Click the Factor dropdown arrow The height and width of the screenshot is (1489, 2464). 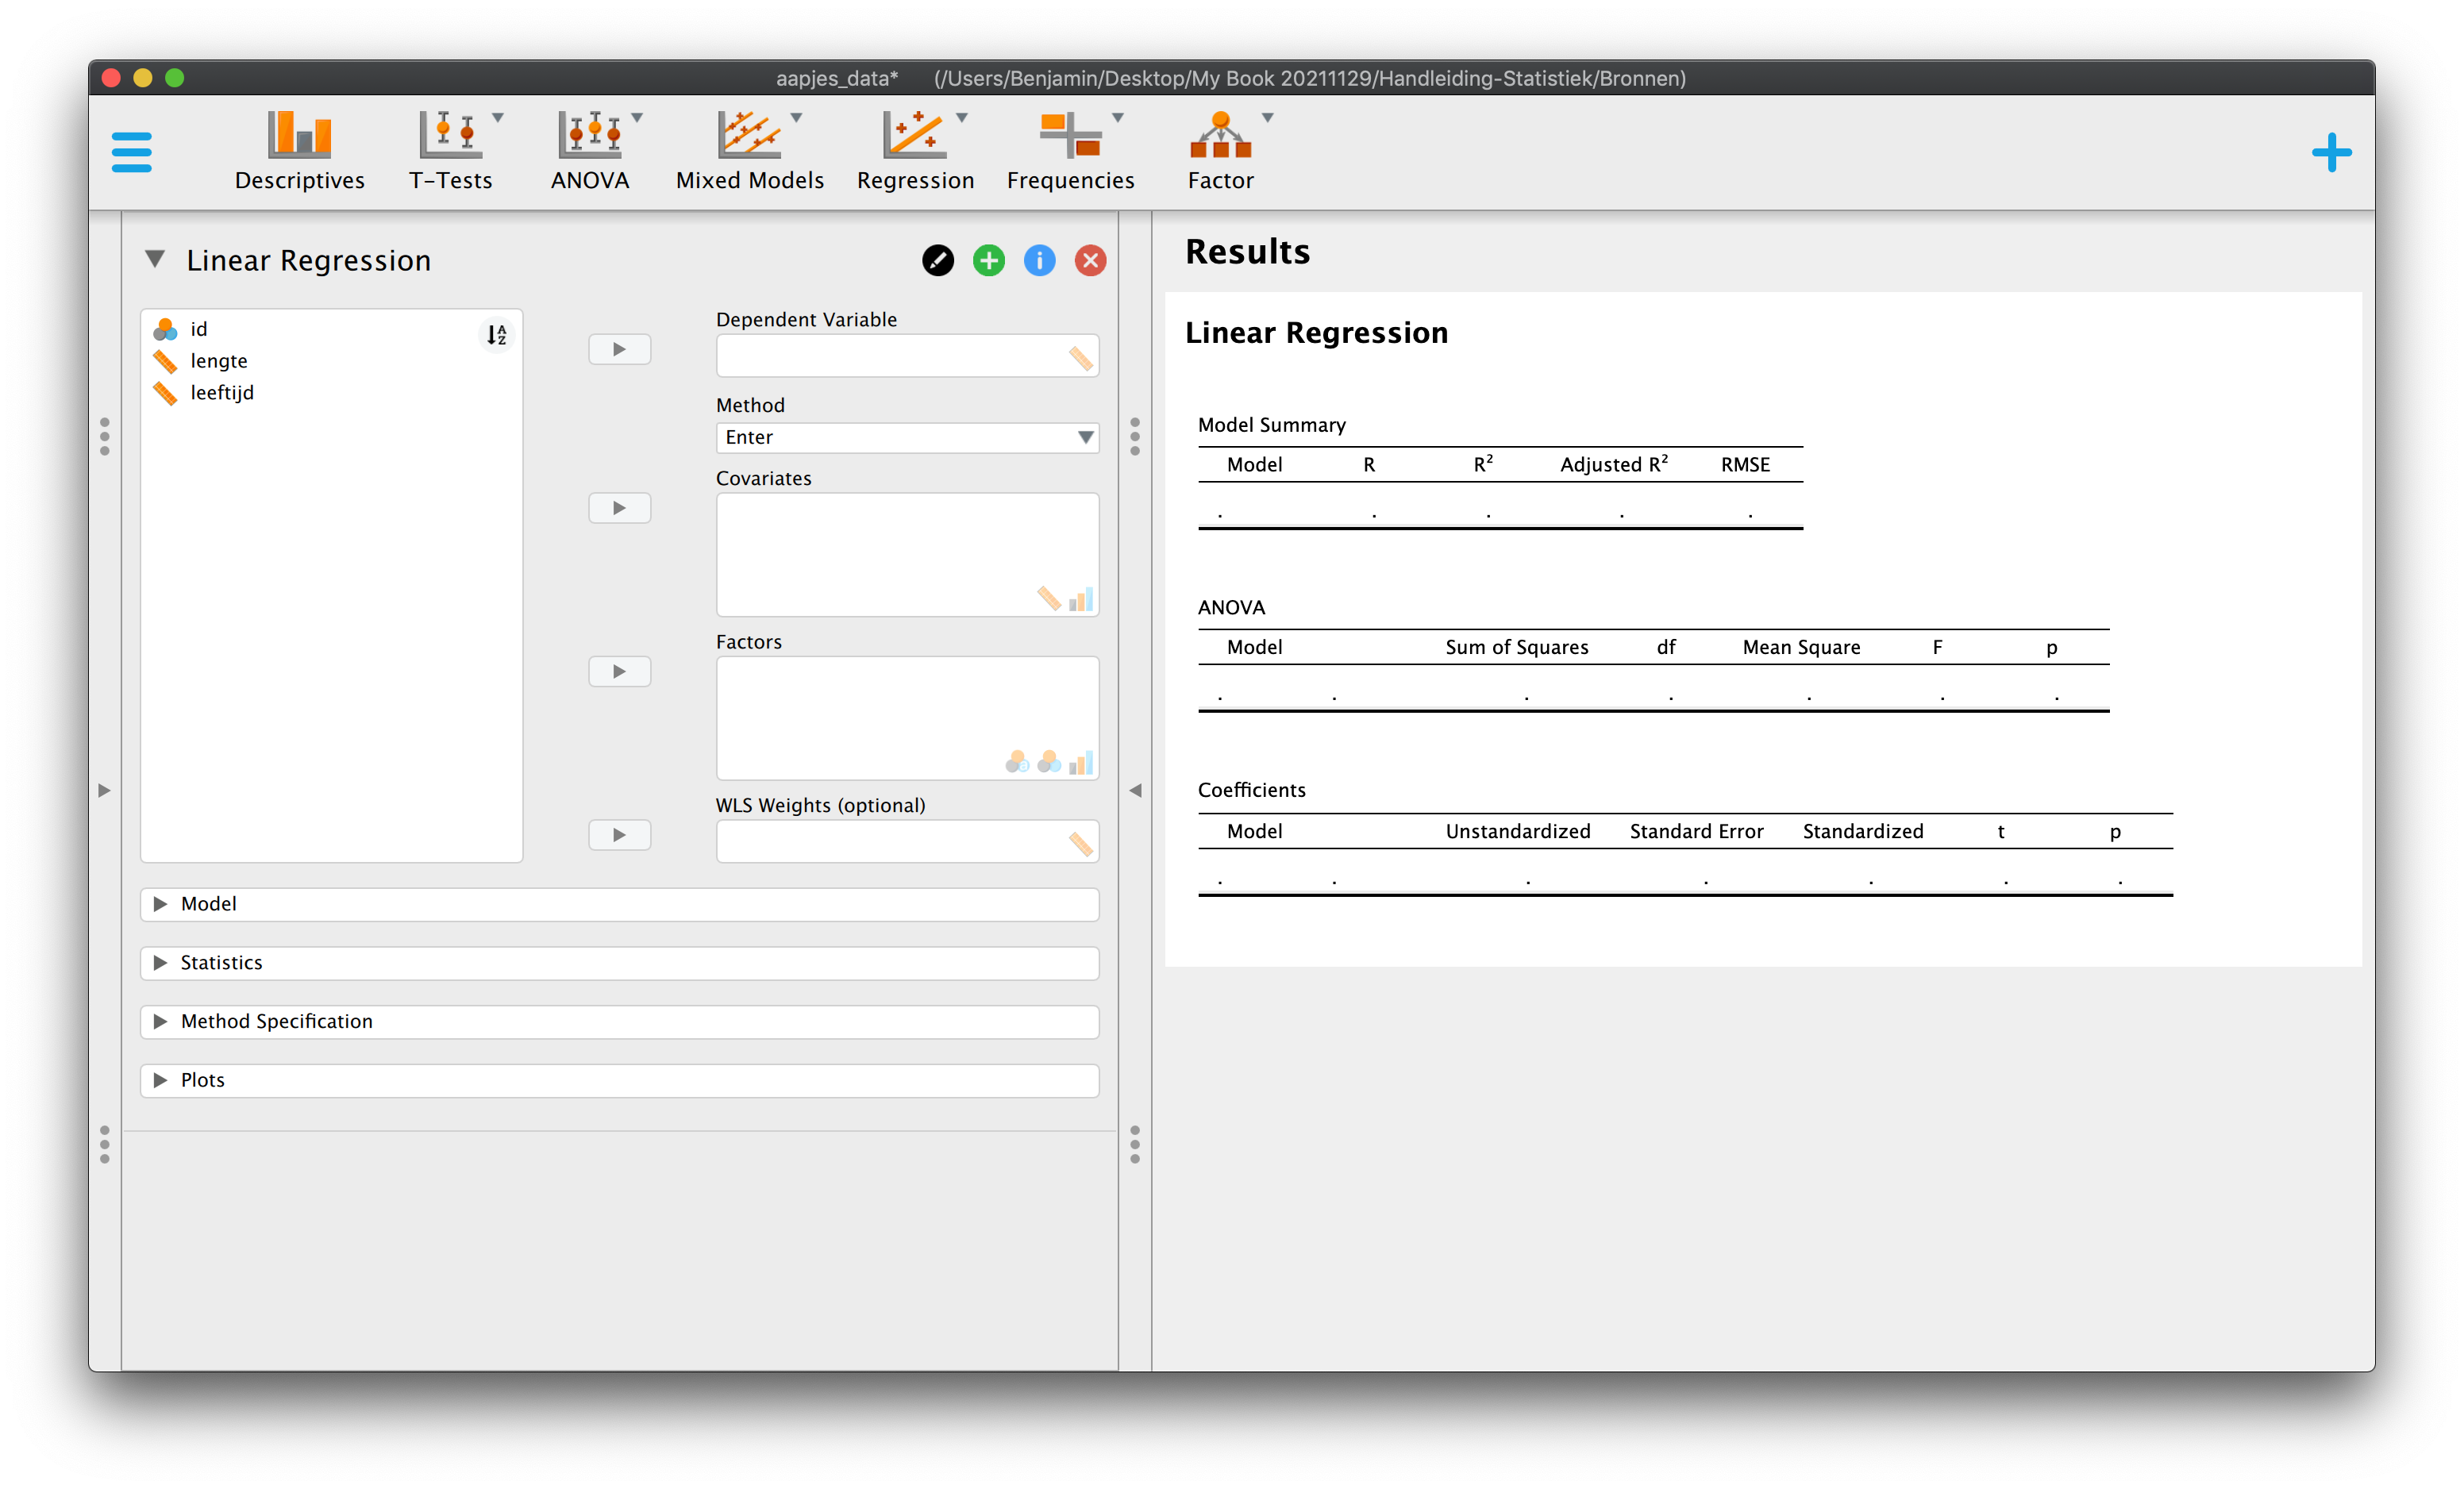[x=1267, y=118]
